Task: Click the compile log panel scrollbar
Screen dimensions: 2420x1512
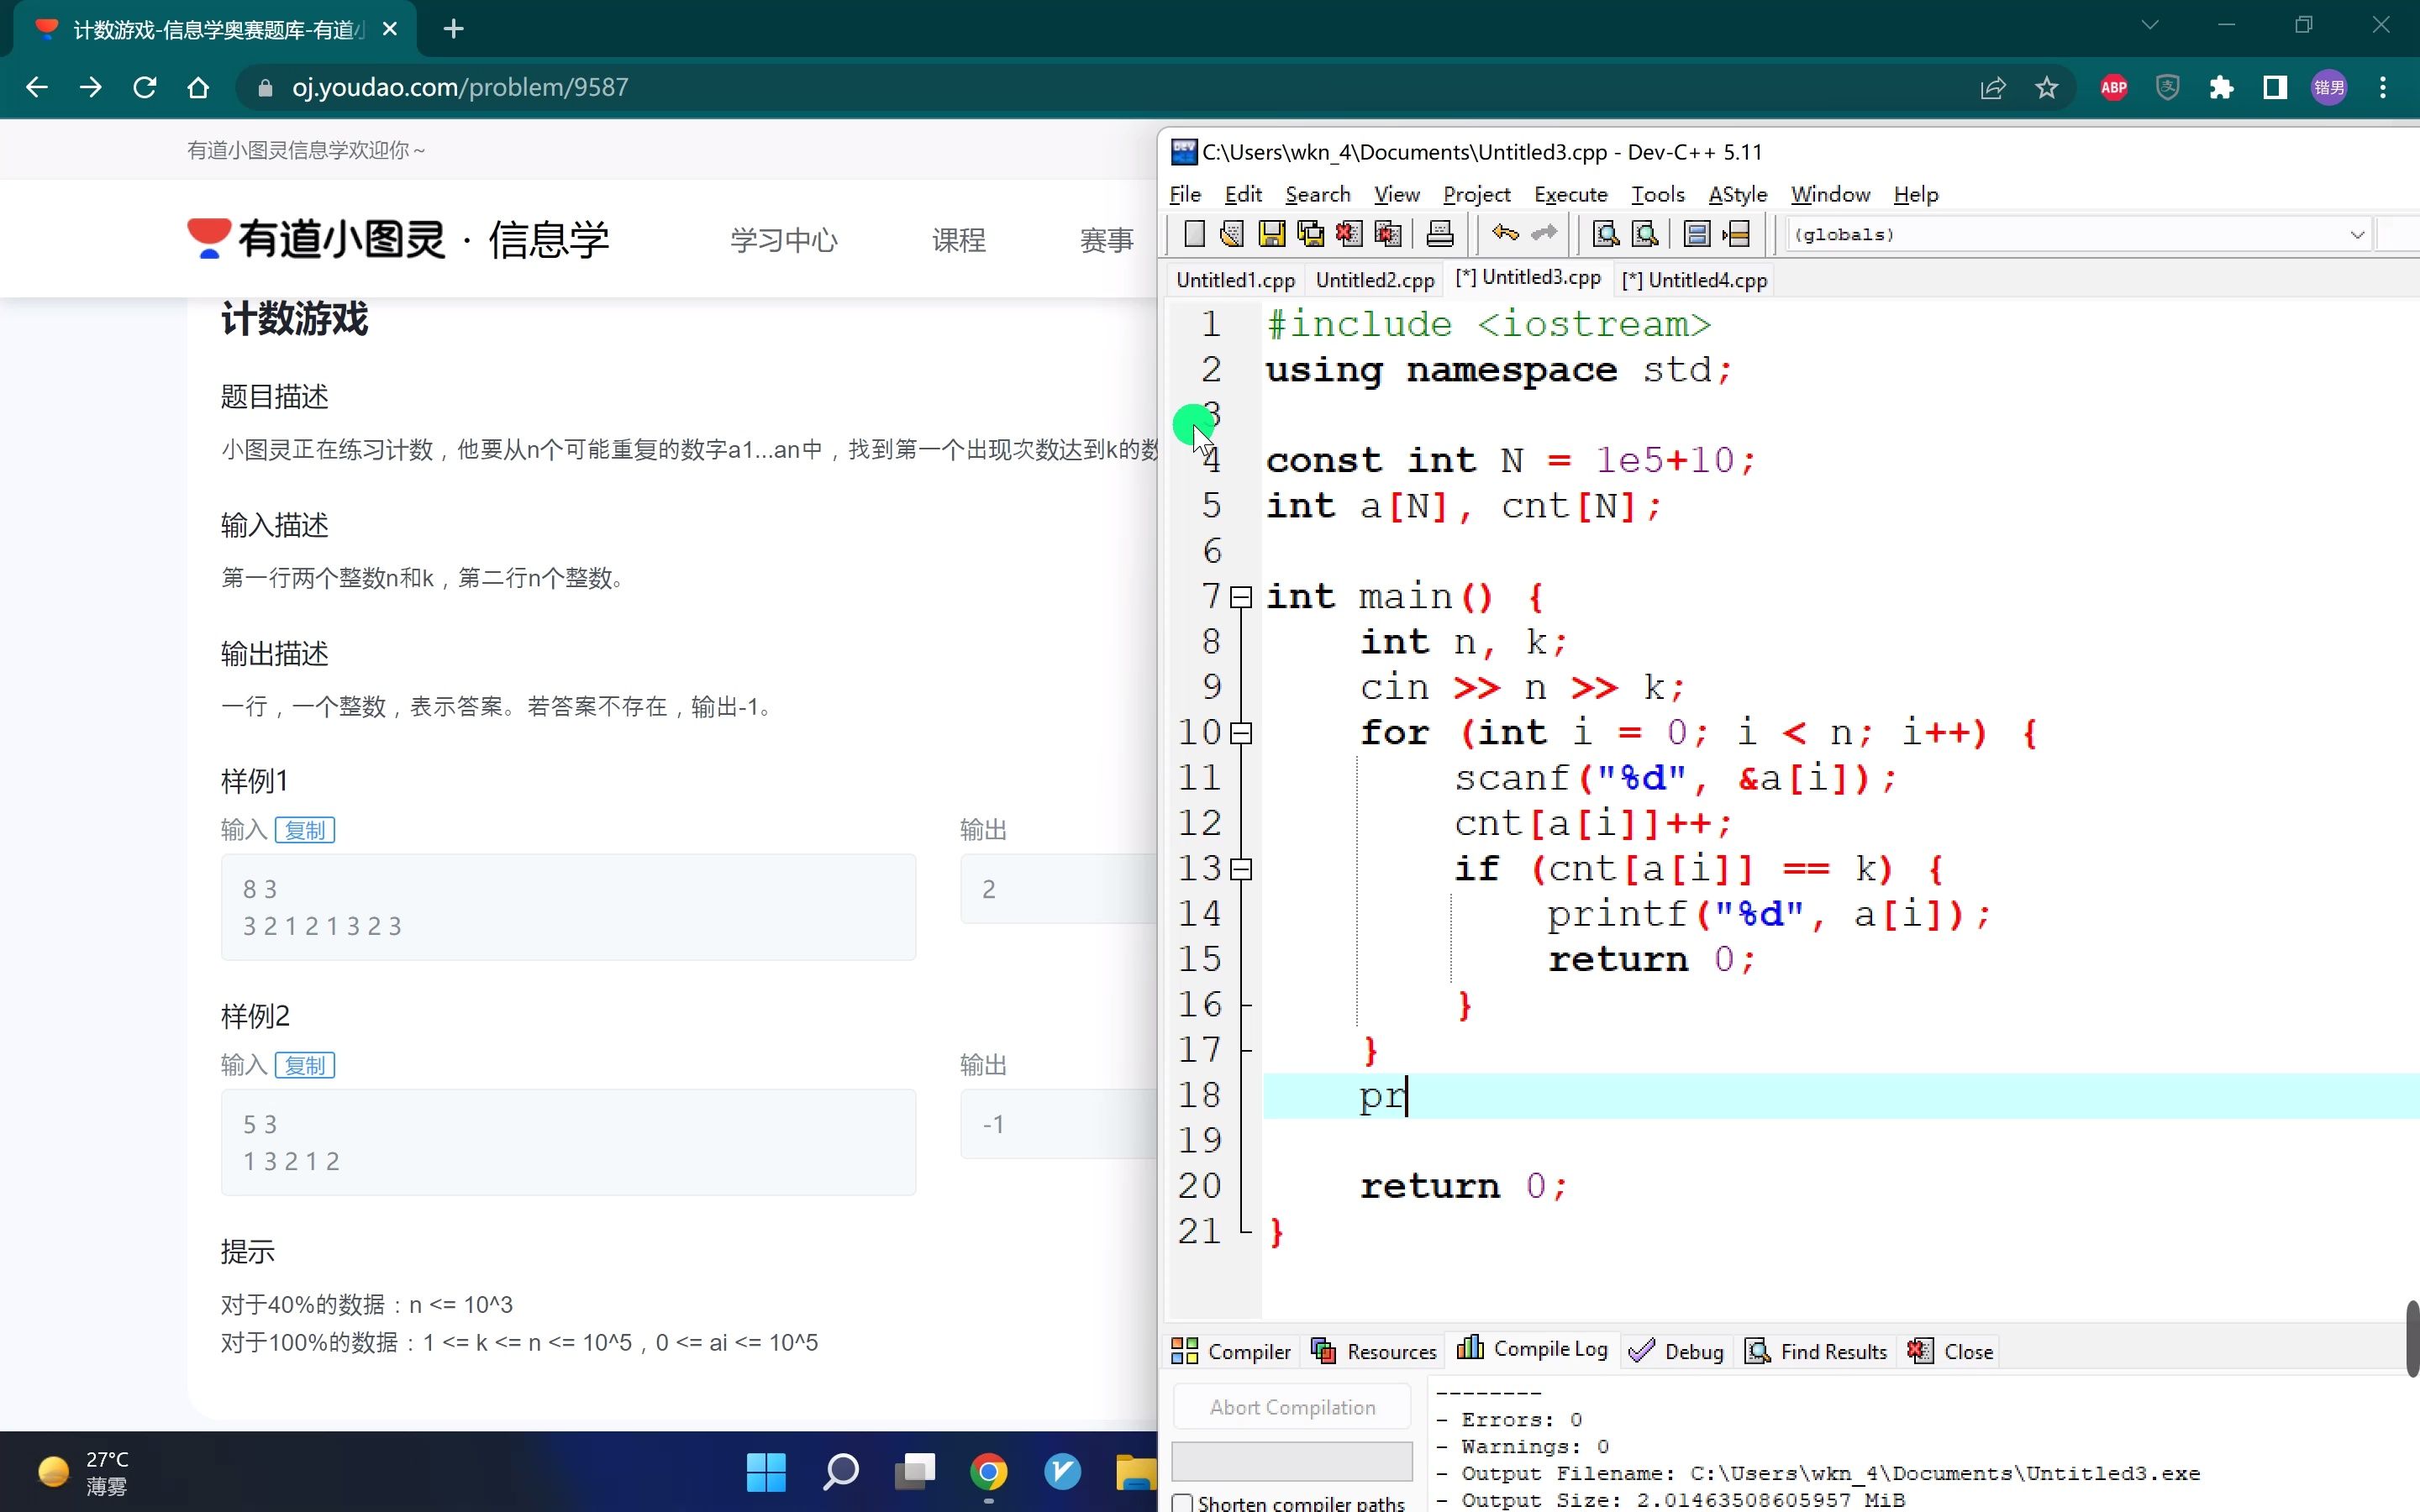Action: pos(2412,1339)
